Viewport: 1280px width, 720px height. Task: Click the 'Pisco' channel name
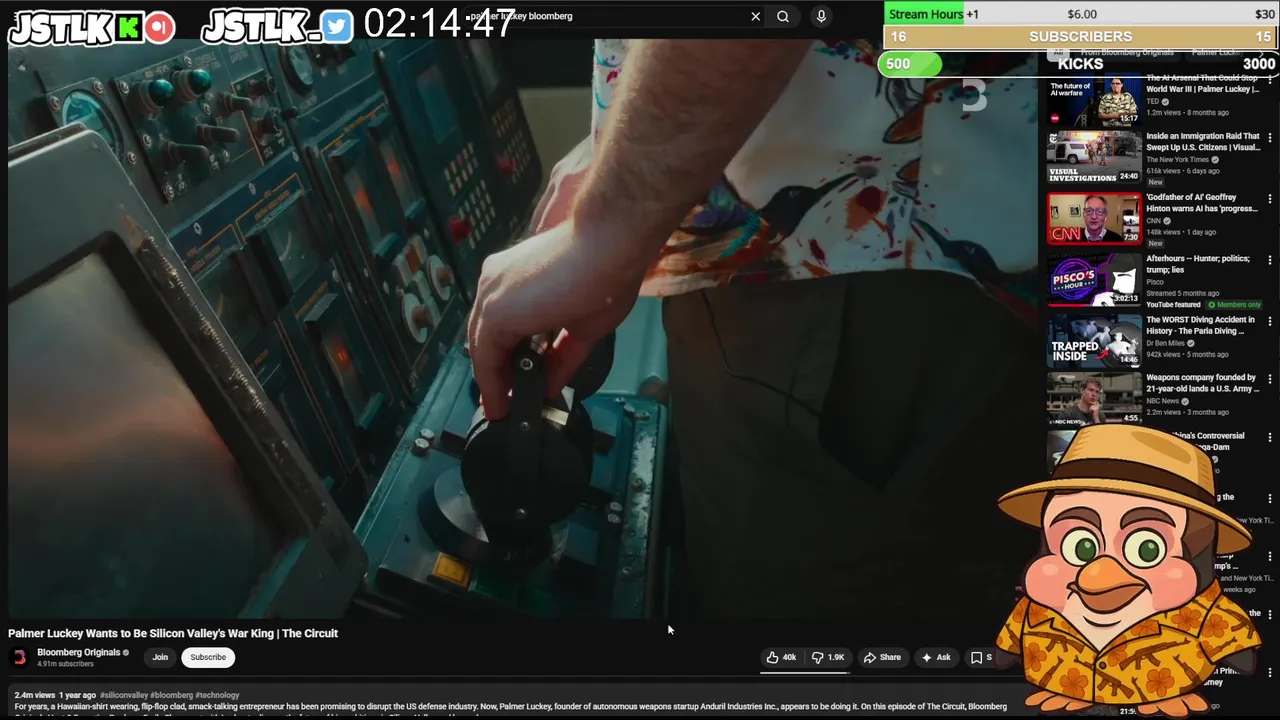coord(1155,282)
